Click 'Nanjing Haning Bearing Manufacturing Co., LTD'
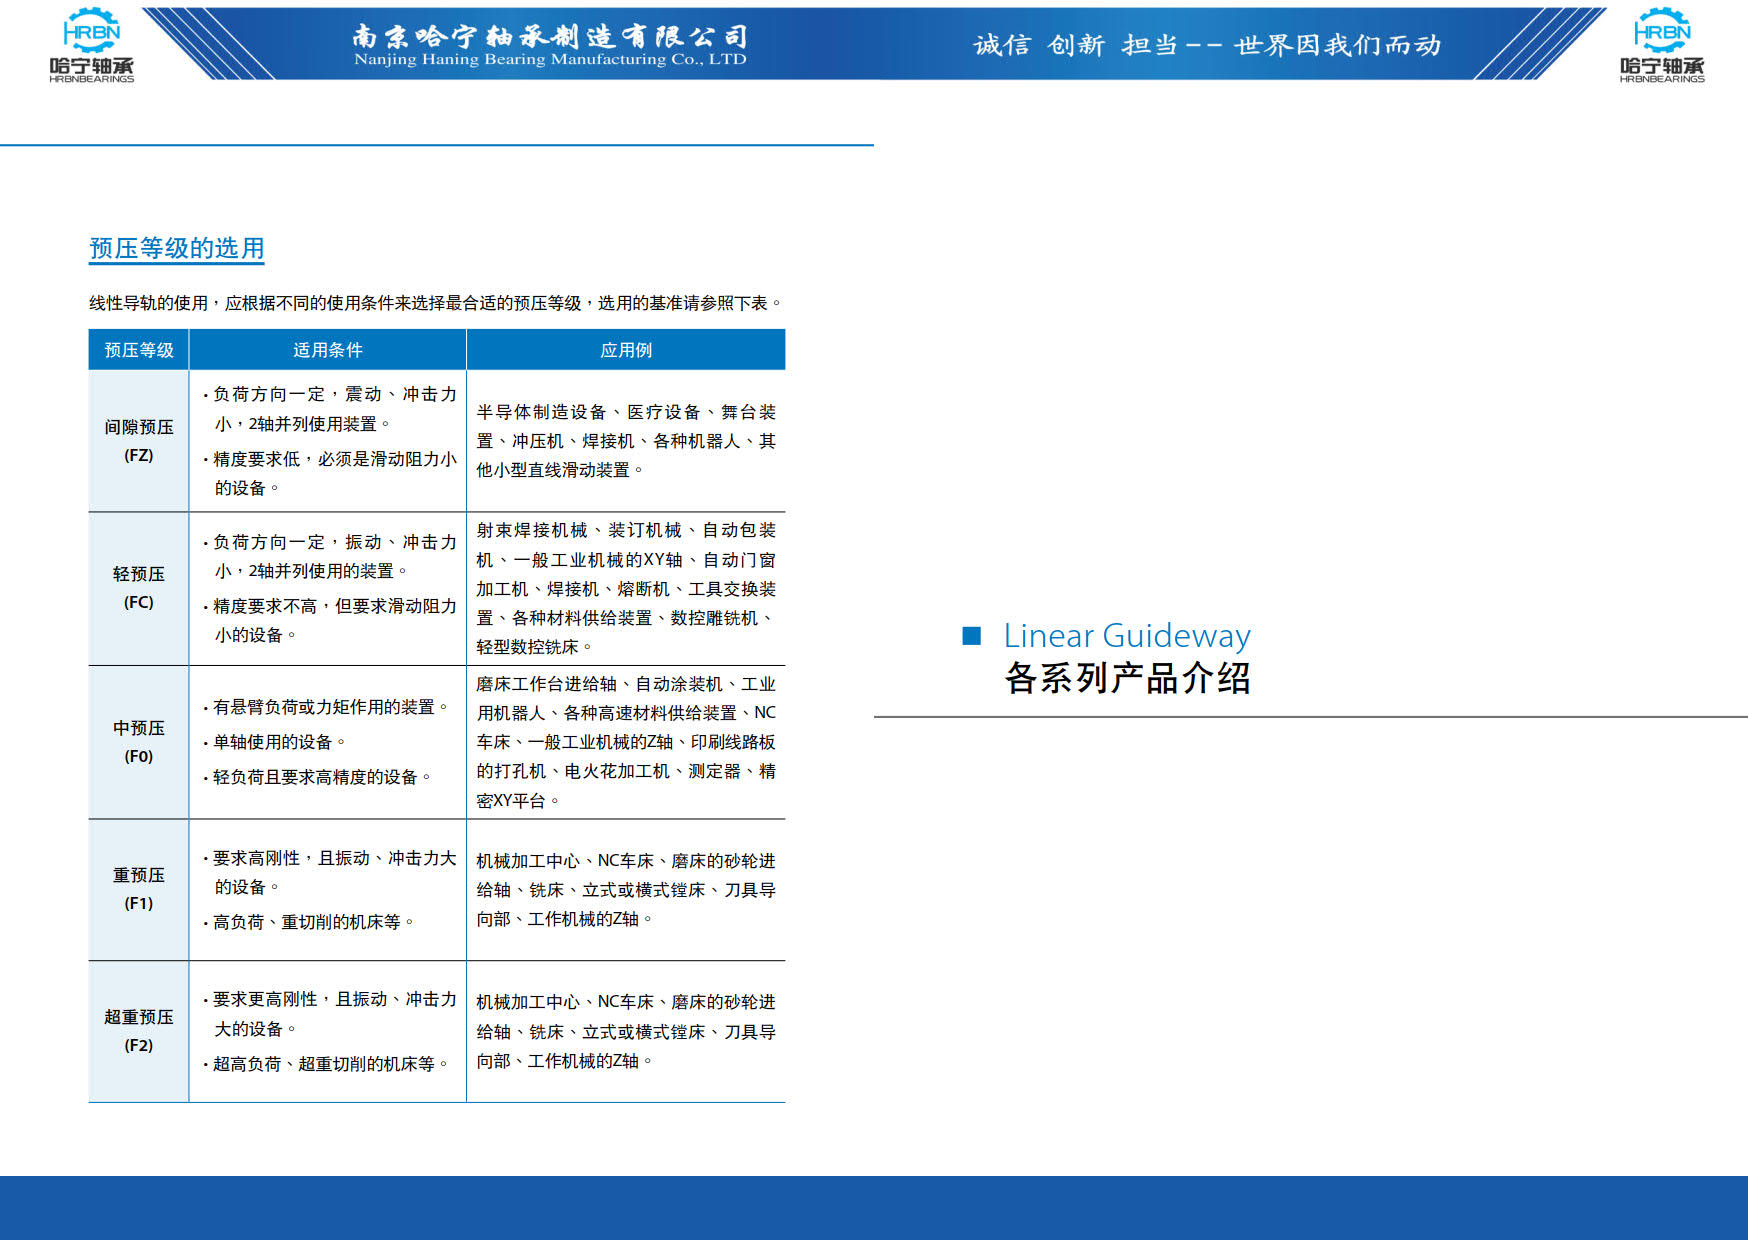Screen dimensions: 1748x1240 click(550, 60)
